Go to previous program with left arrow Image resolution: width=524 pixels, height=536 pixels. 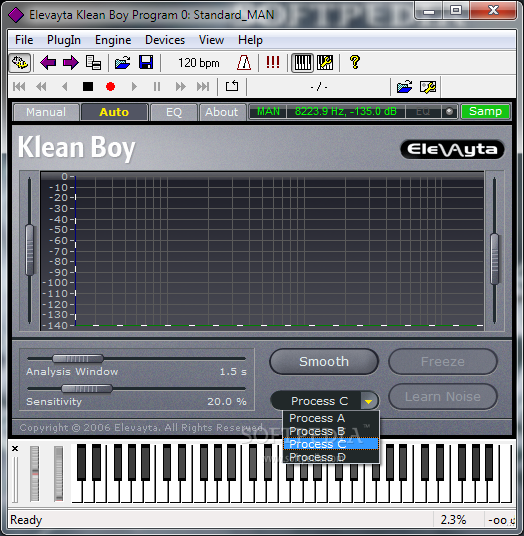coord(48,63)
